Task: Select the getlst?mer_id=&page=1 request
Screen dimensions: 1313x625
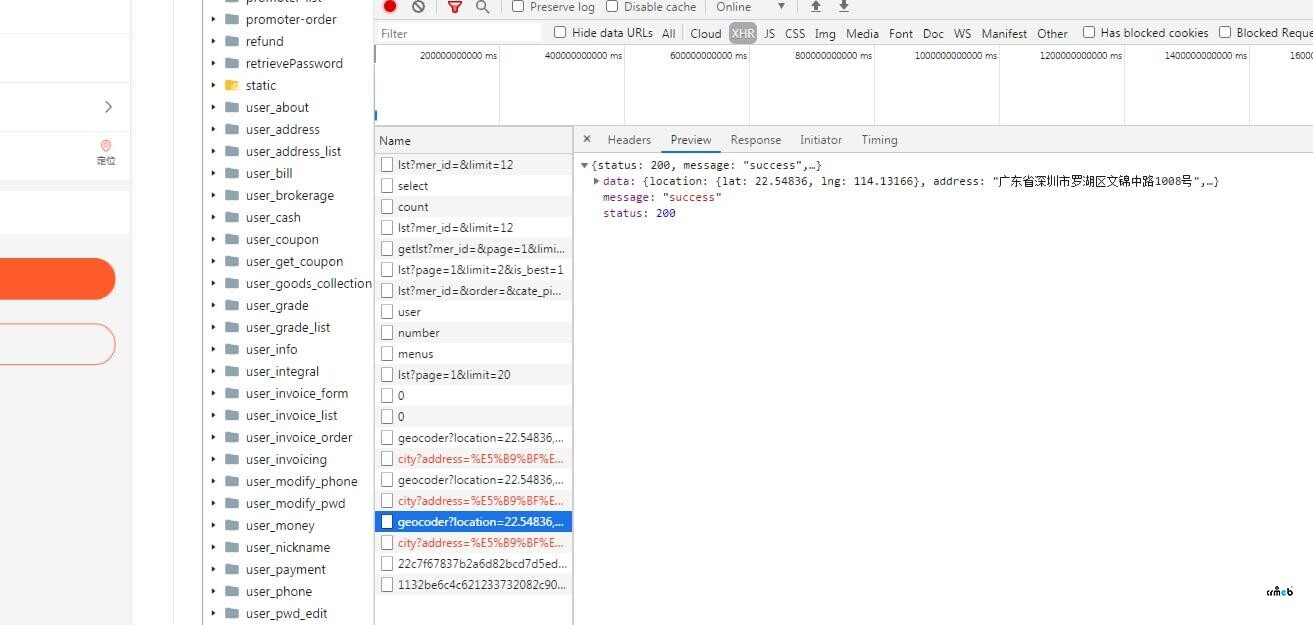Action: point(474,248)
